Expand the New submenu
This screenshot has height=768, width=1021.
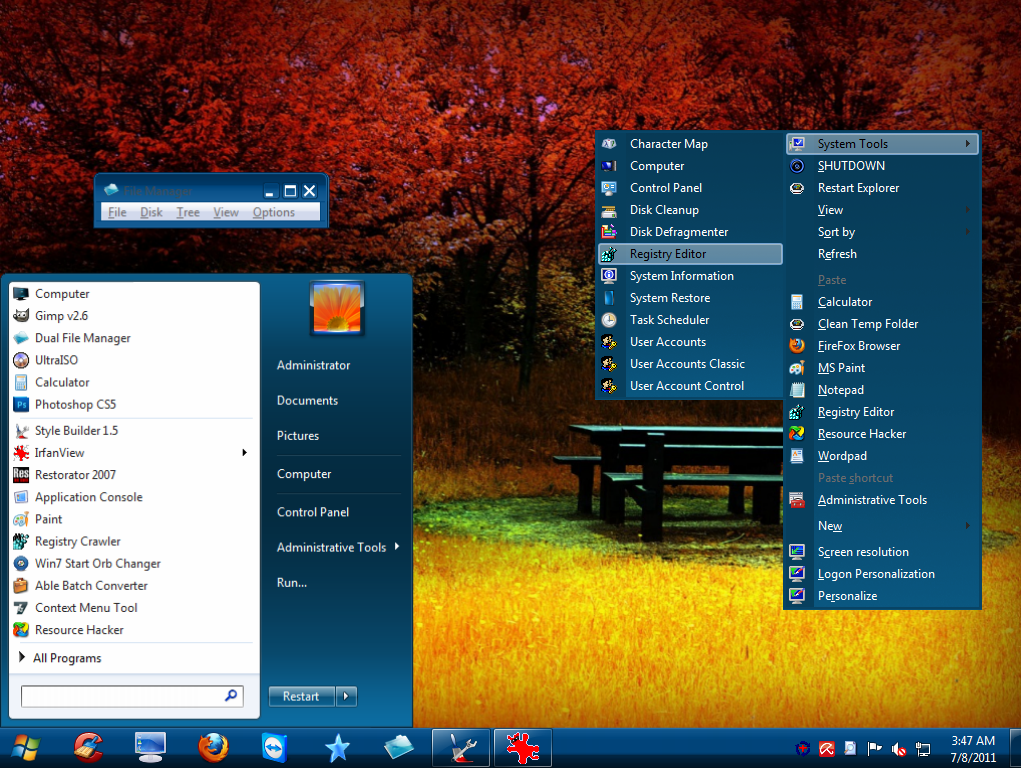(830, 525)
